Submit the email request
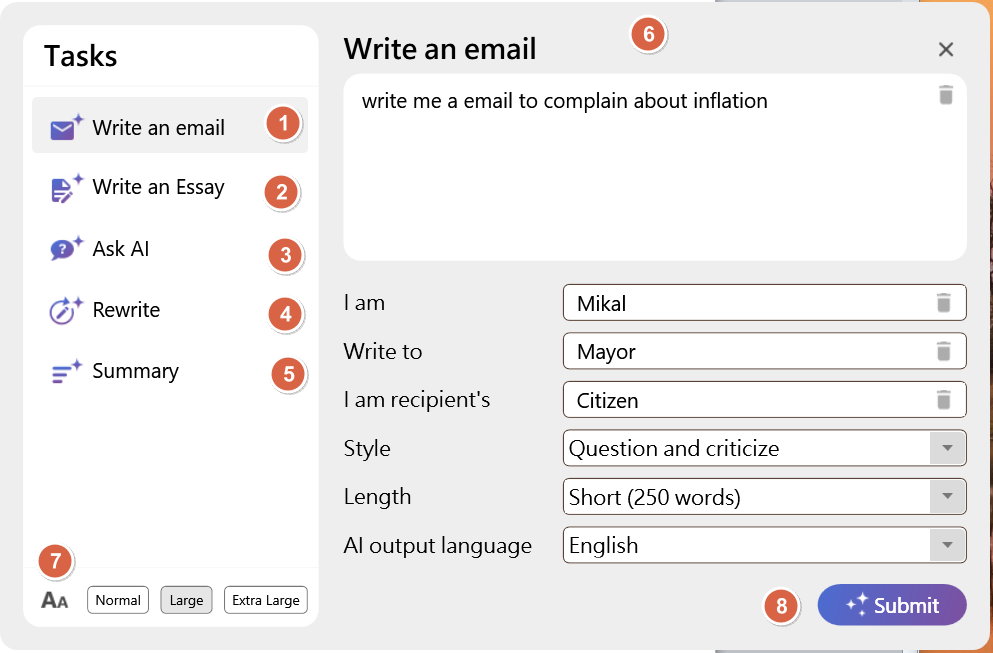 point(892,605)
